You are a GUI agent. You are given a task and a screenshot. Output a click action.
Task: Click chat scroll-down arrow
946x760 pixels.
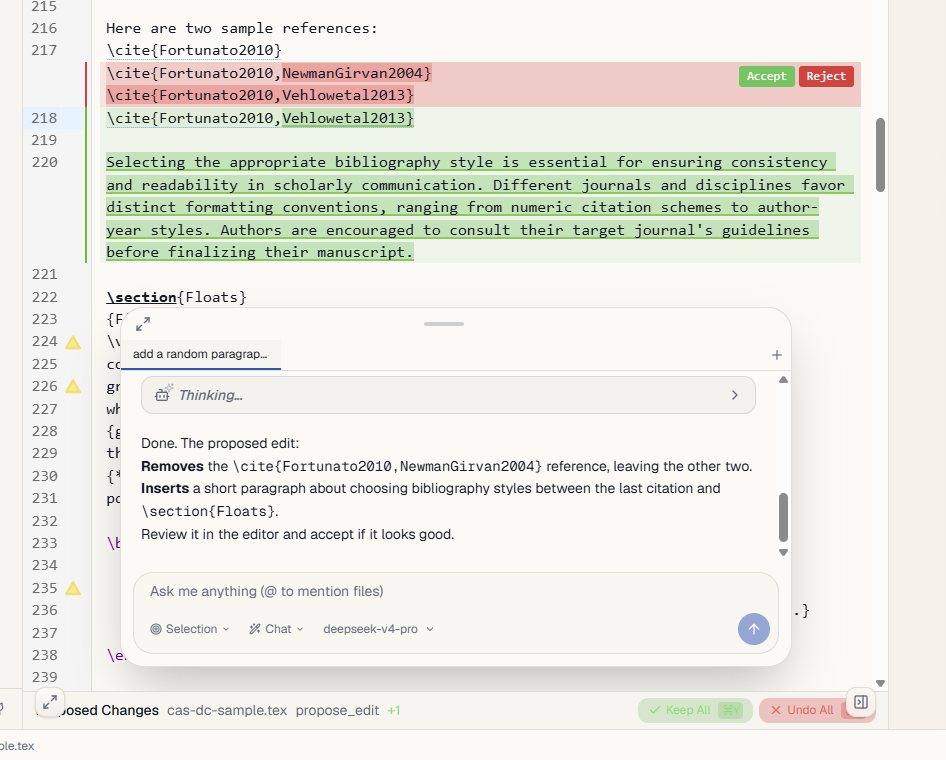pyautogui.click(x=783, y=553)
